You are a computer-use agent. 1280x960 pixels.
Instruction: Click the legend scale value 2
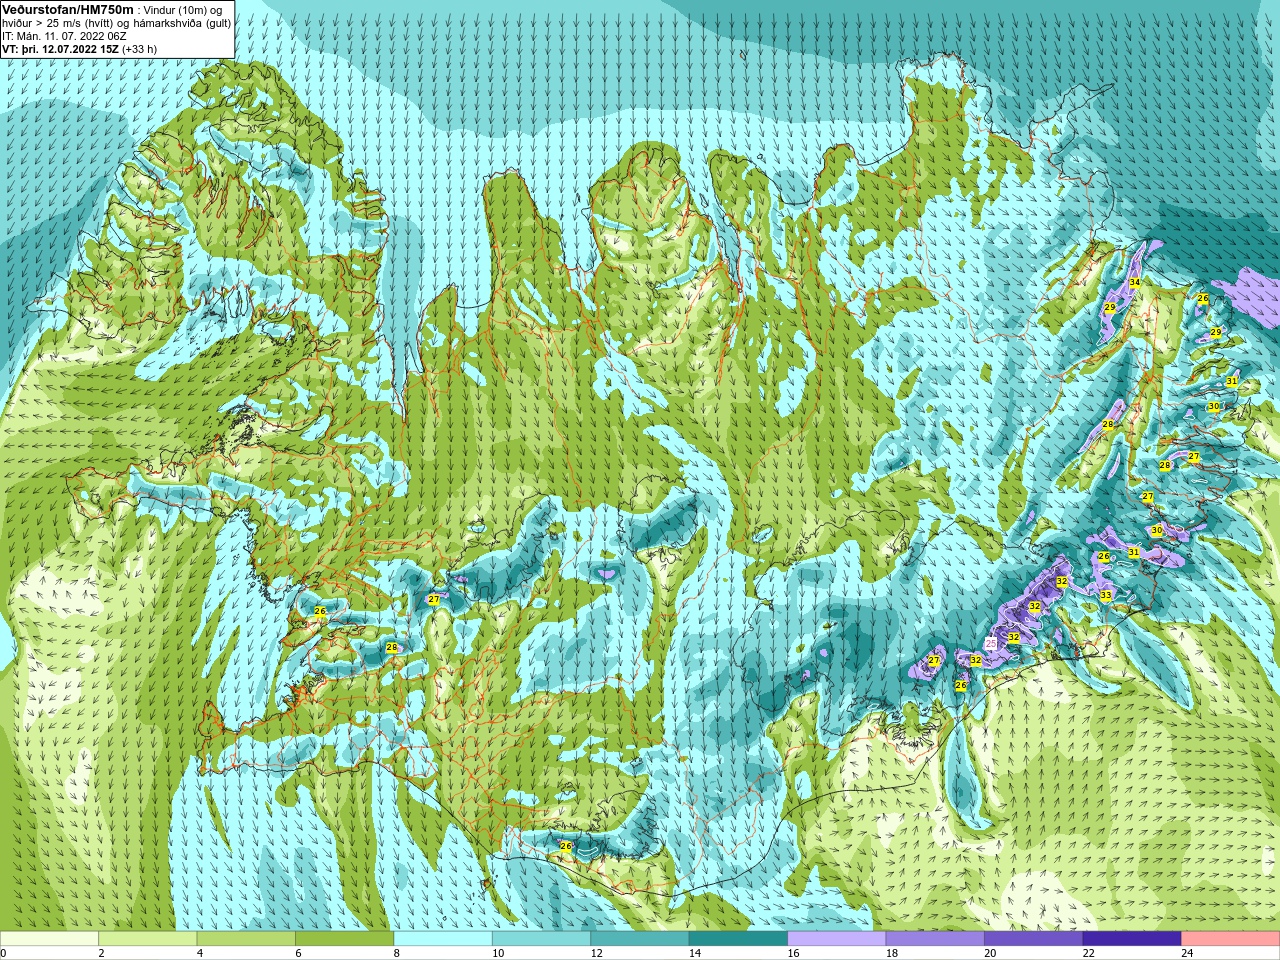click(x=101, y=953)
